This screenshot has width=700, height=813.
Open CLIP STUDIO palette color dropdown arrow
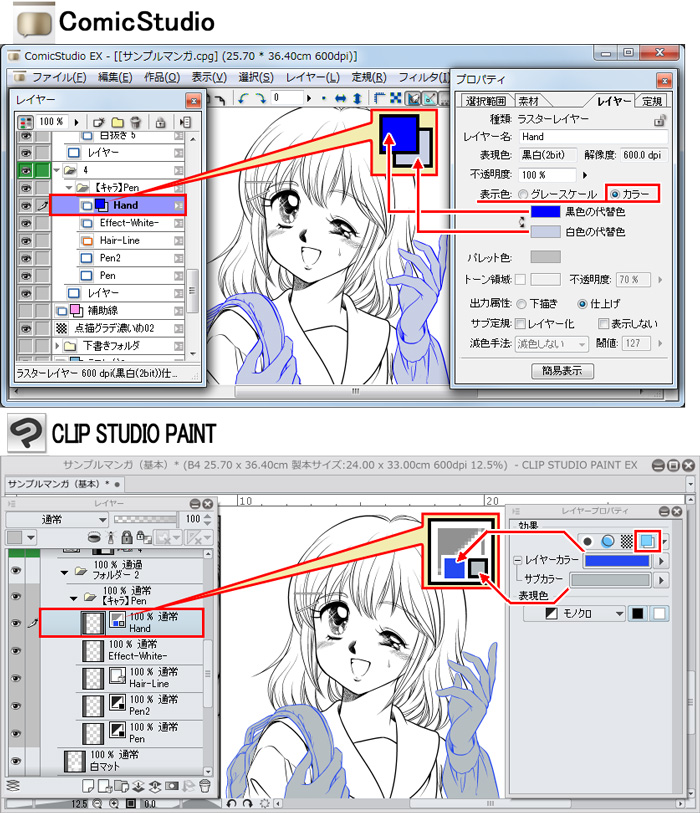[x=31, y=537]
